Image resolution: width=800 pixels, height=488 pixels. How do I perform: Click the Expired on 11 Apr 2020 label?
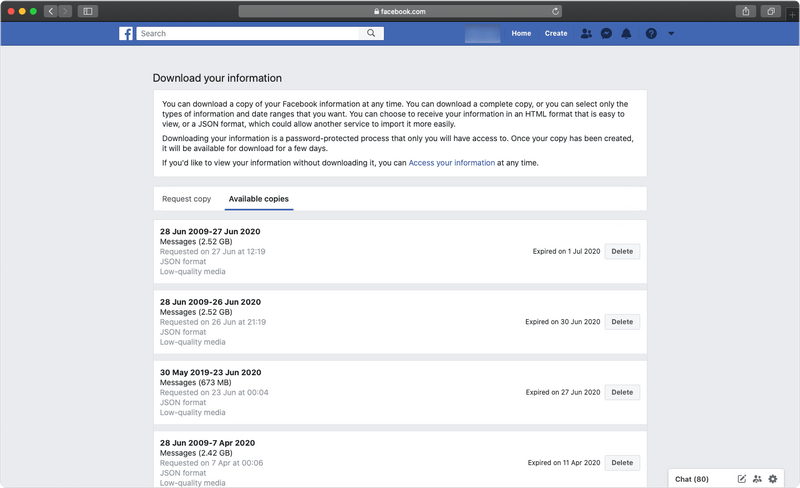[x=564, y=462]
